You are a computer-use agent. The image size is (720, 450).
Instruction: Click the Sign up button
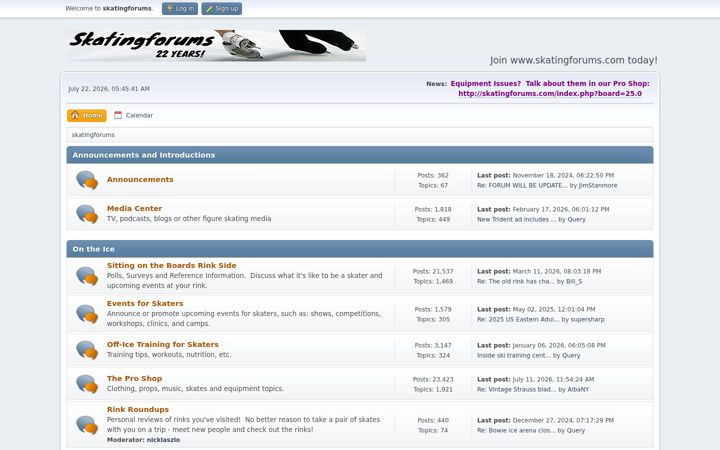[x=221, y=8]
